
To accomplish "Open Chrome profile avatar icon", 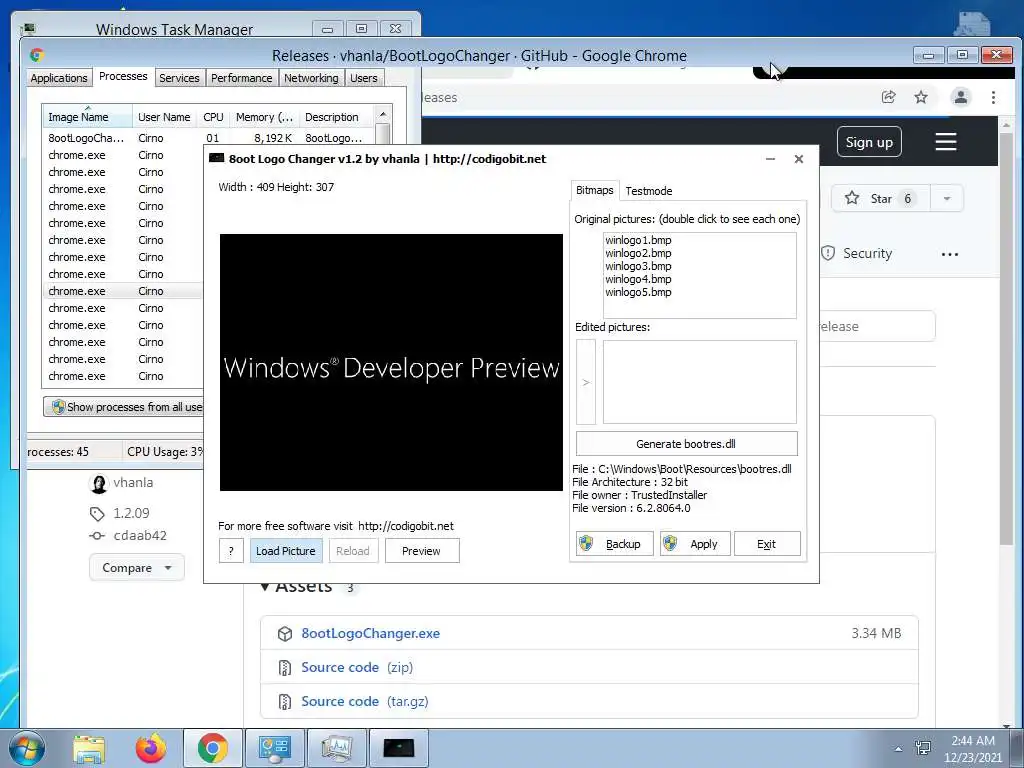I will pos(961,97).
